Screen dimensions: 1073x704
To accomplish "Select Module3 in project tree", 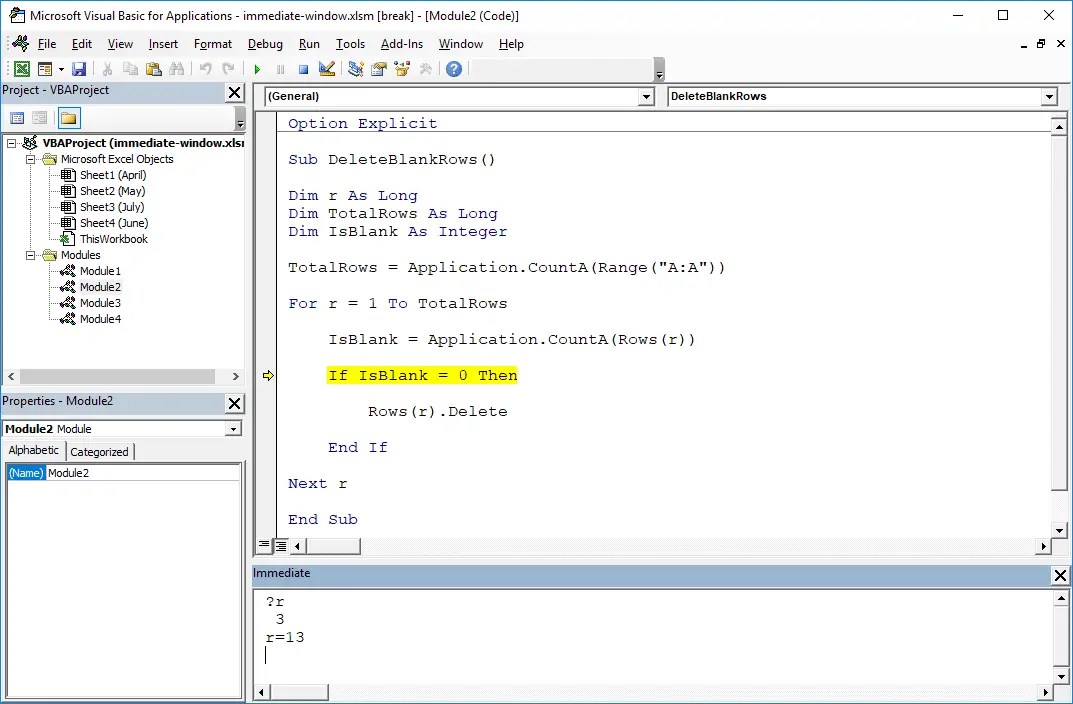I will tap(100, 303).
